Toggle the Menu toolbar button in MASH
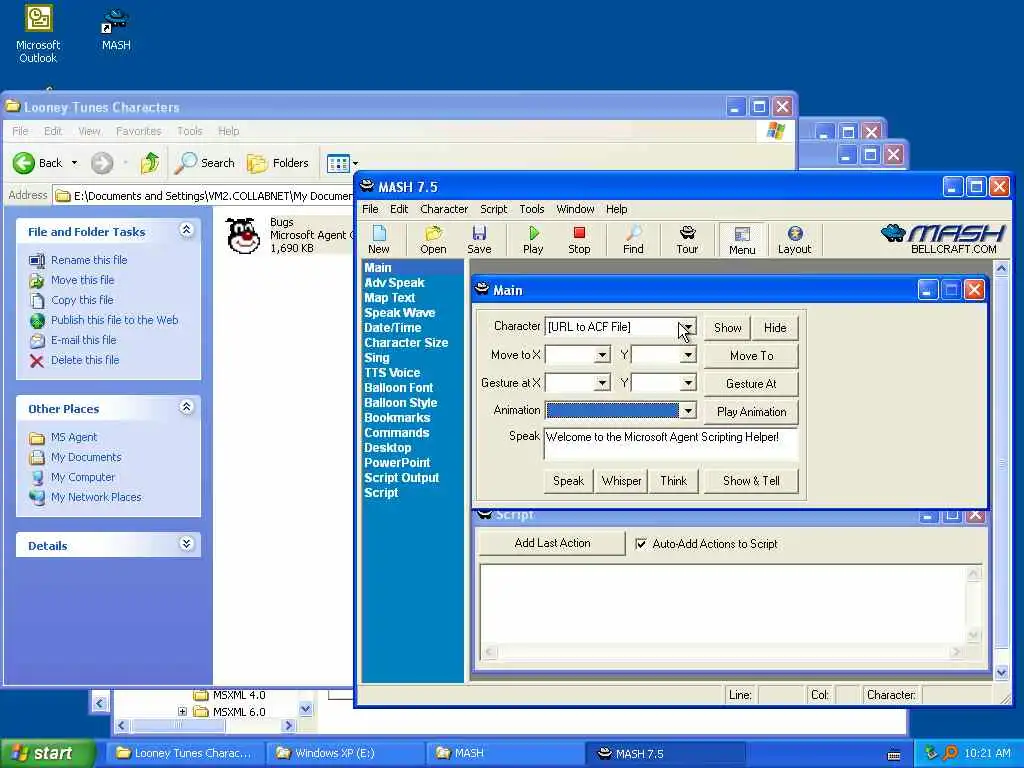Viewport: 1024px width, 768px height. click(x=742, y=240)
